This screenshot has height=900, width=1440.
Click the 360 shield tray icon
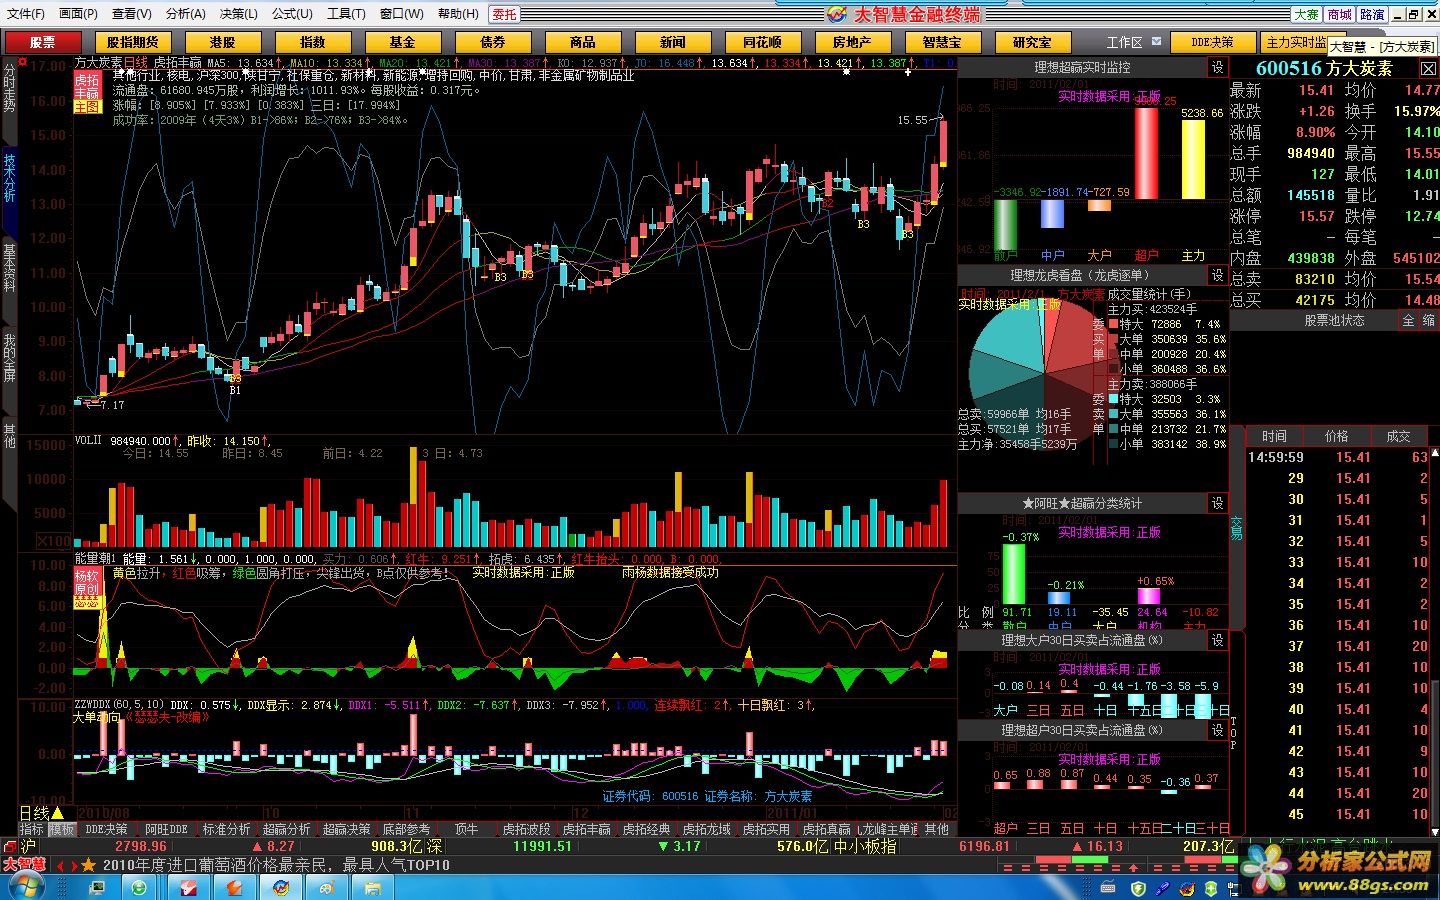click(1139, 888)
